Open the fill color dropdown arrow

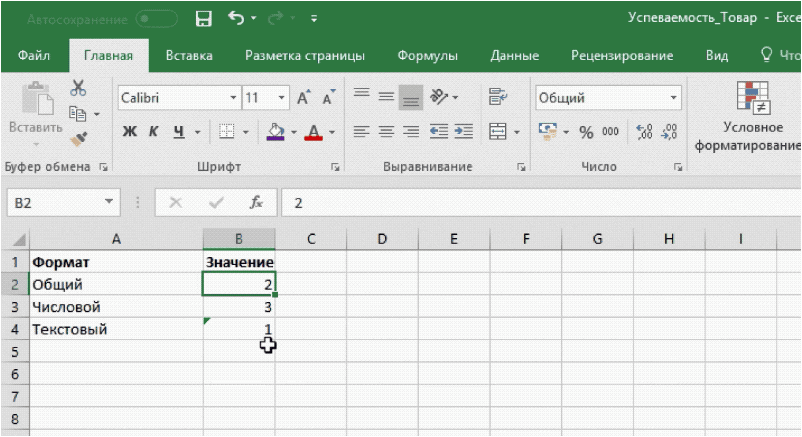coord(294,132)
